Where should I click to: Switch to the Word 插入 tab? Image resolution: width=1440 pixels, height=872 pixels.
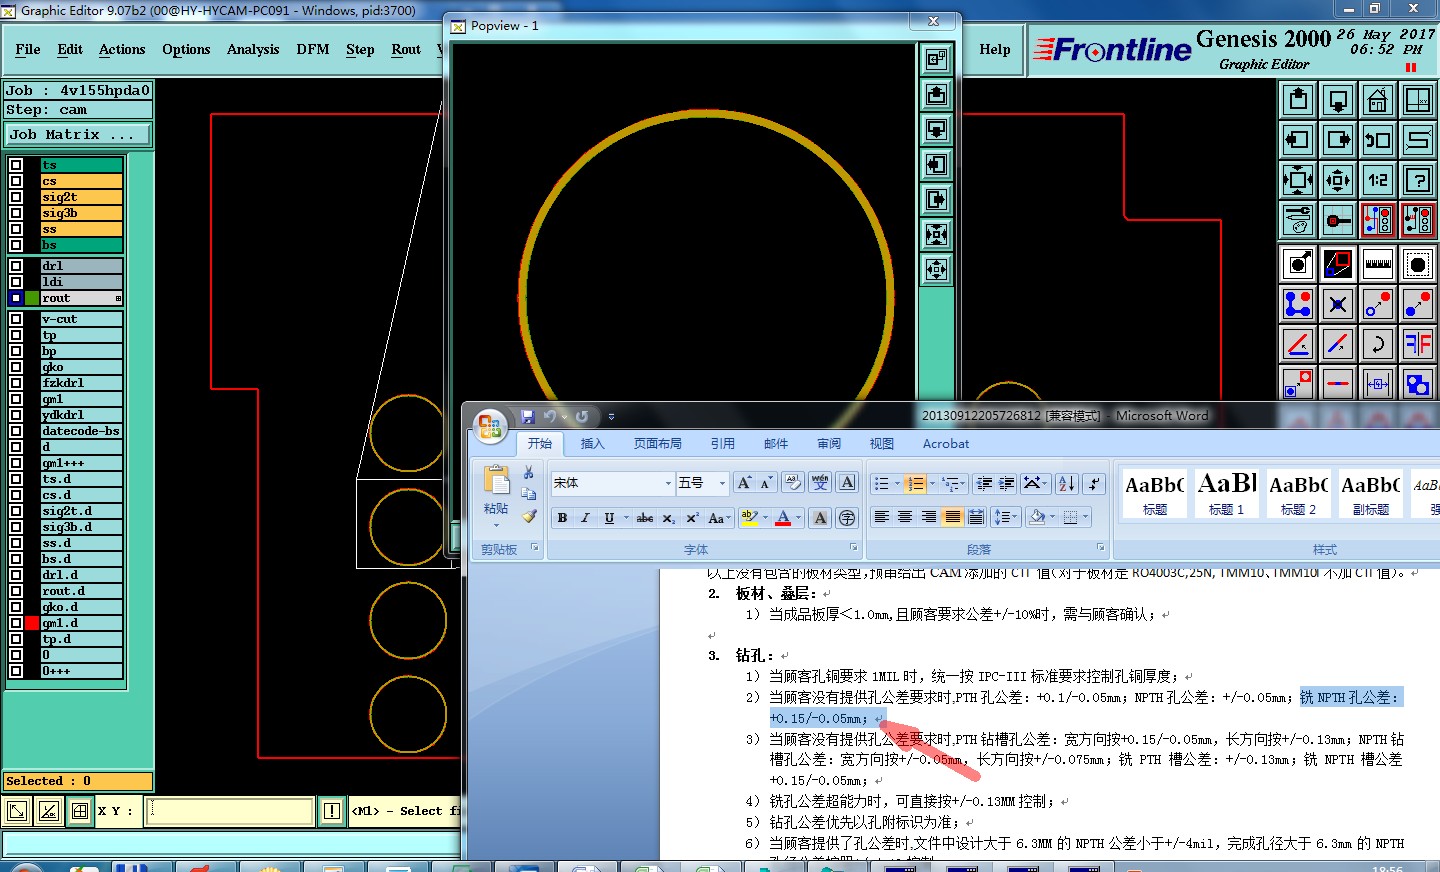tap(593, 444)
